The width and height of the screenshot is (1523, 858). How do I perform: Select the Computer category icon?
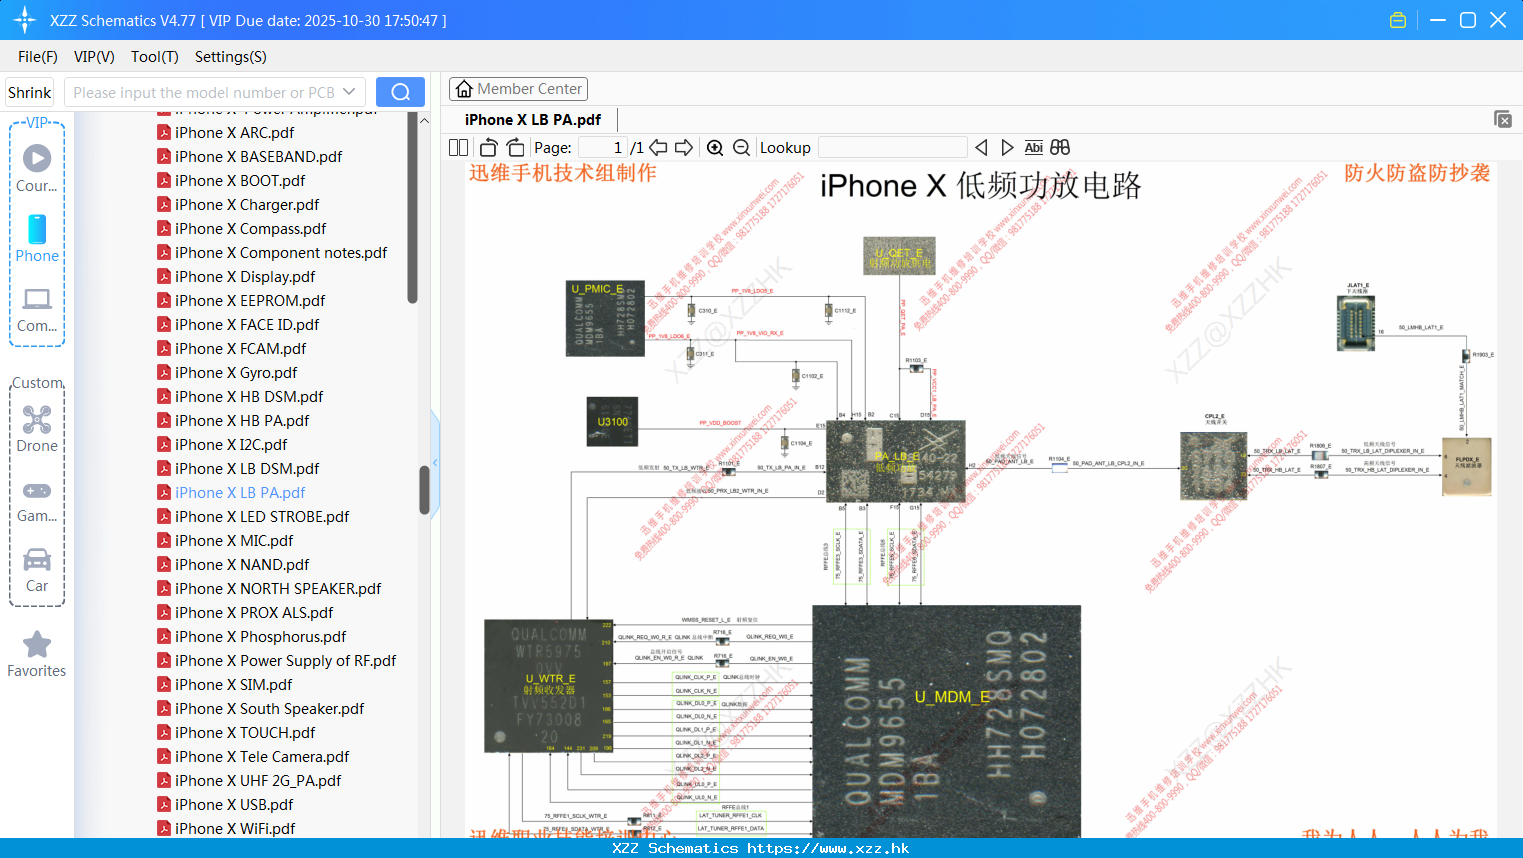coord(37,309)
